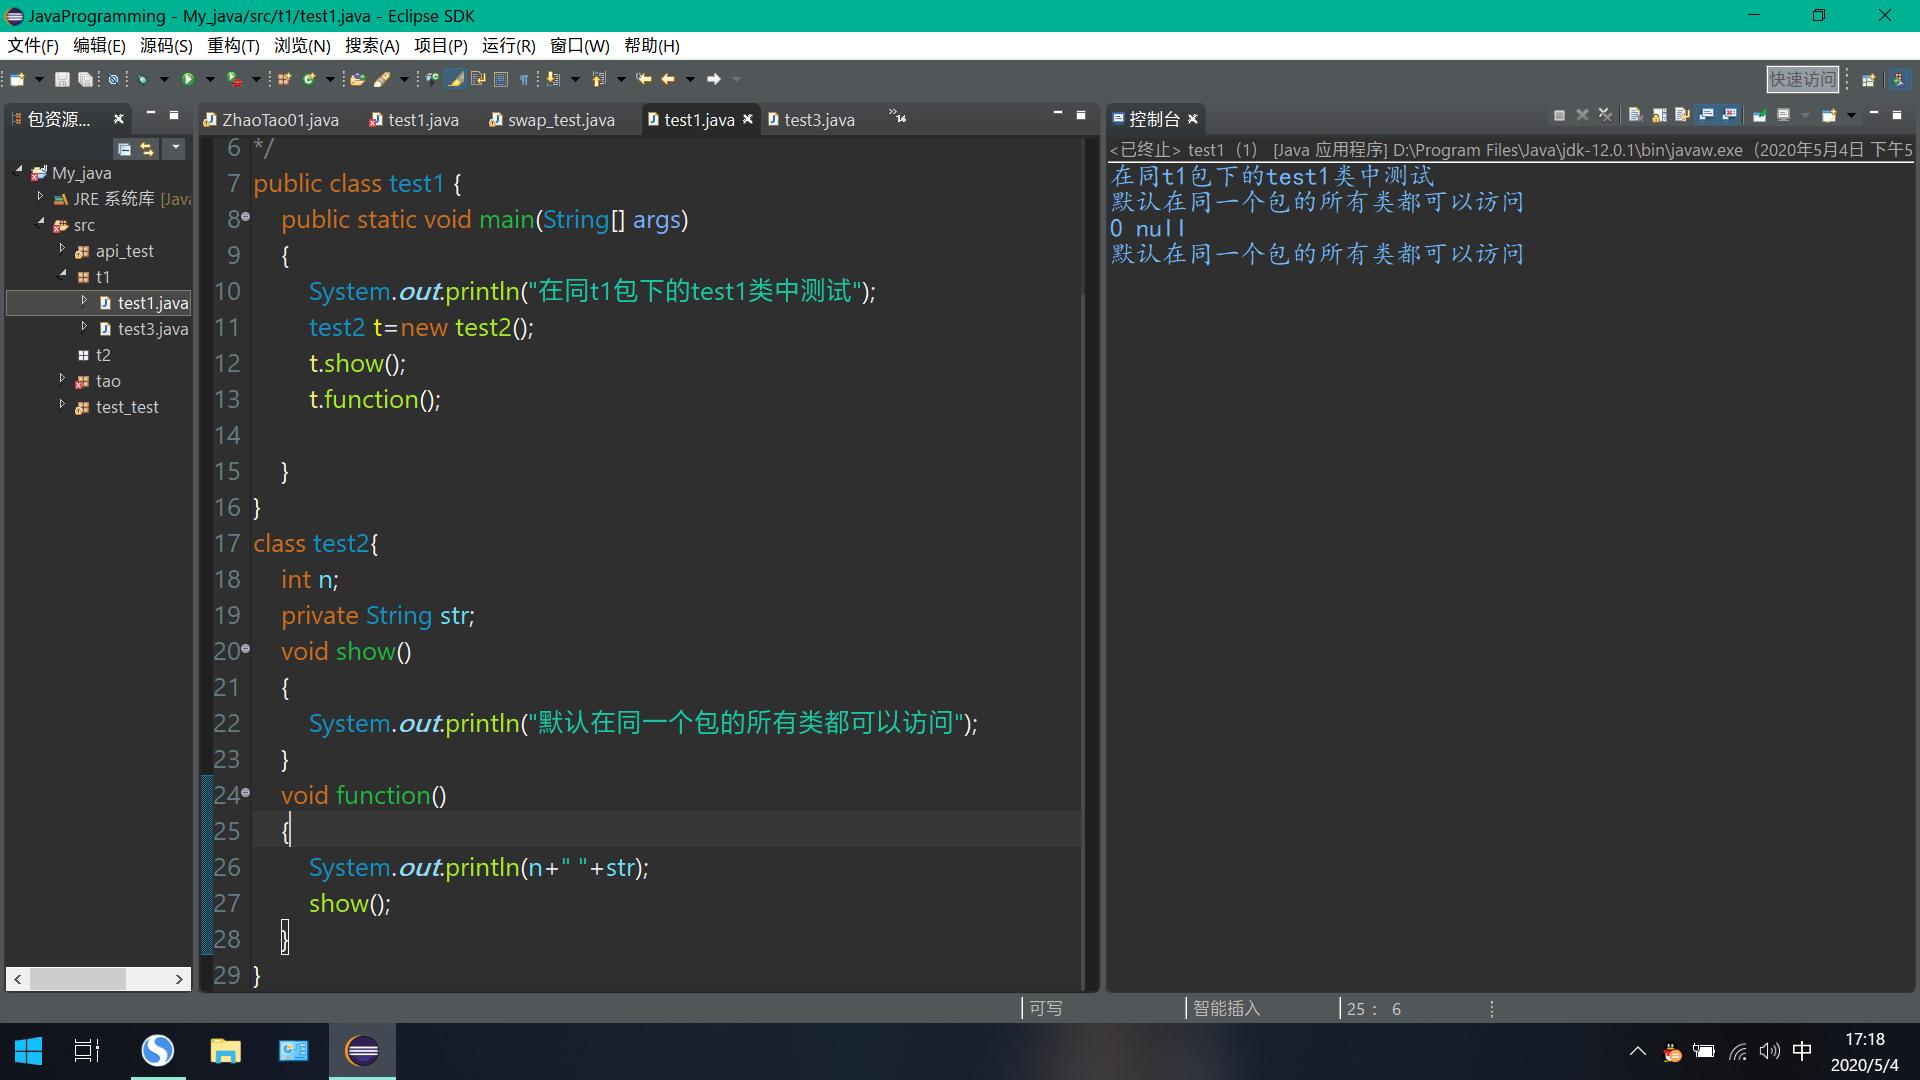Click Pin Console icon
This screenshot has height=1080, width=1920.
[x=1759, y=115]
